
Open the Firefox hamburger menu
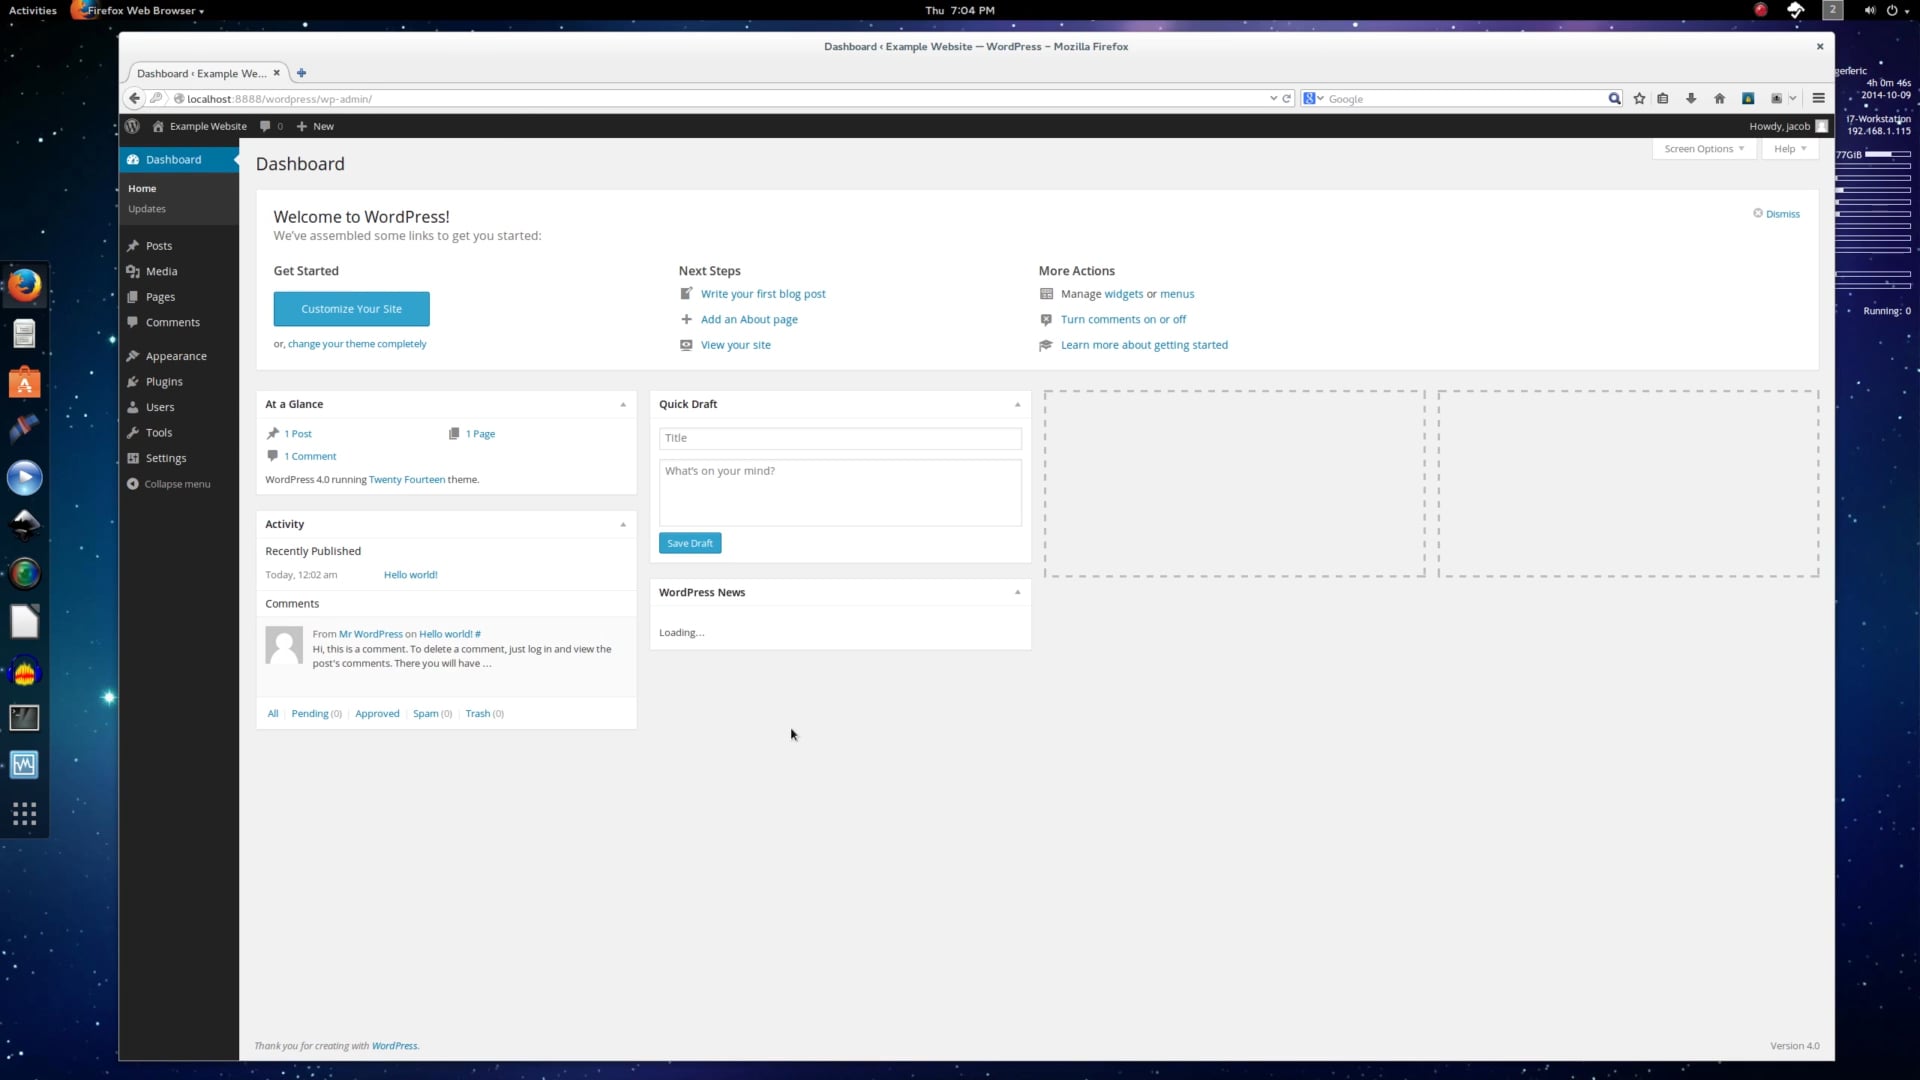1818,98
